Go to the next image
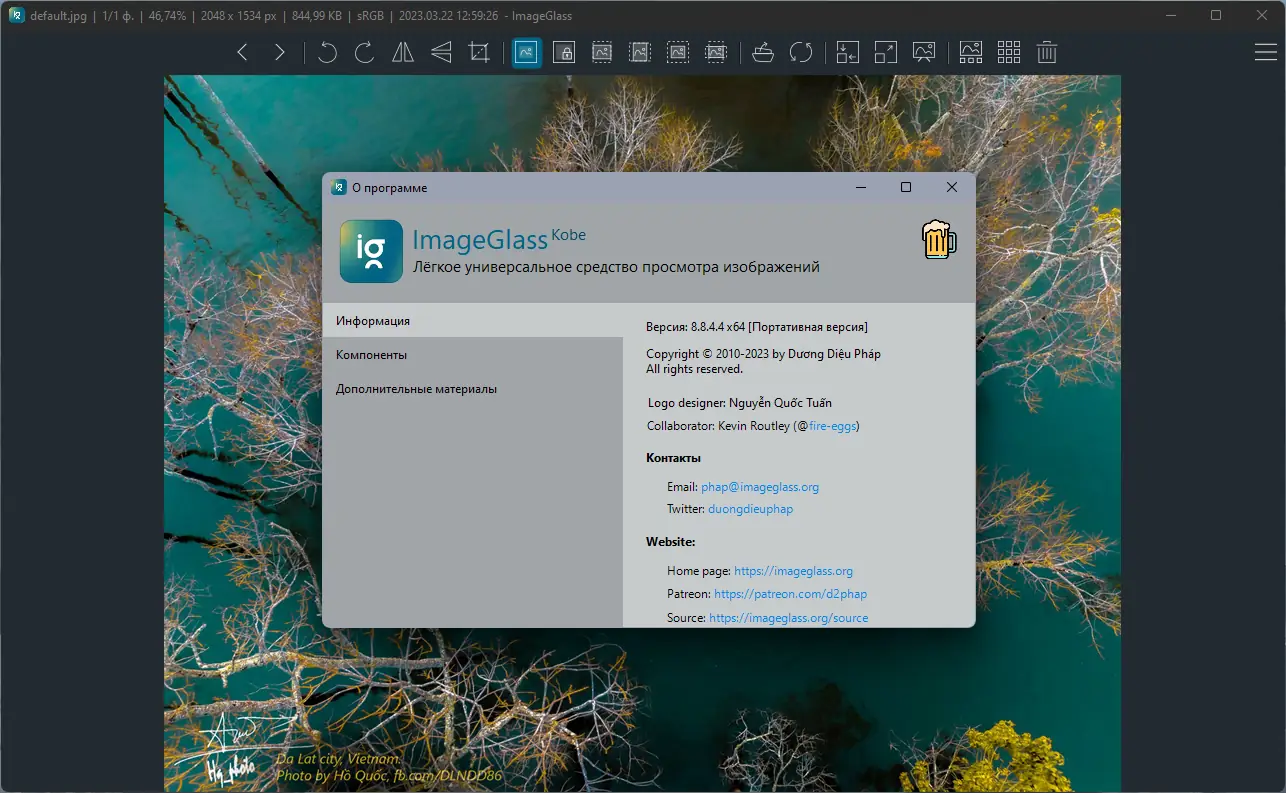 click(x=280, y=52)
